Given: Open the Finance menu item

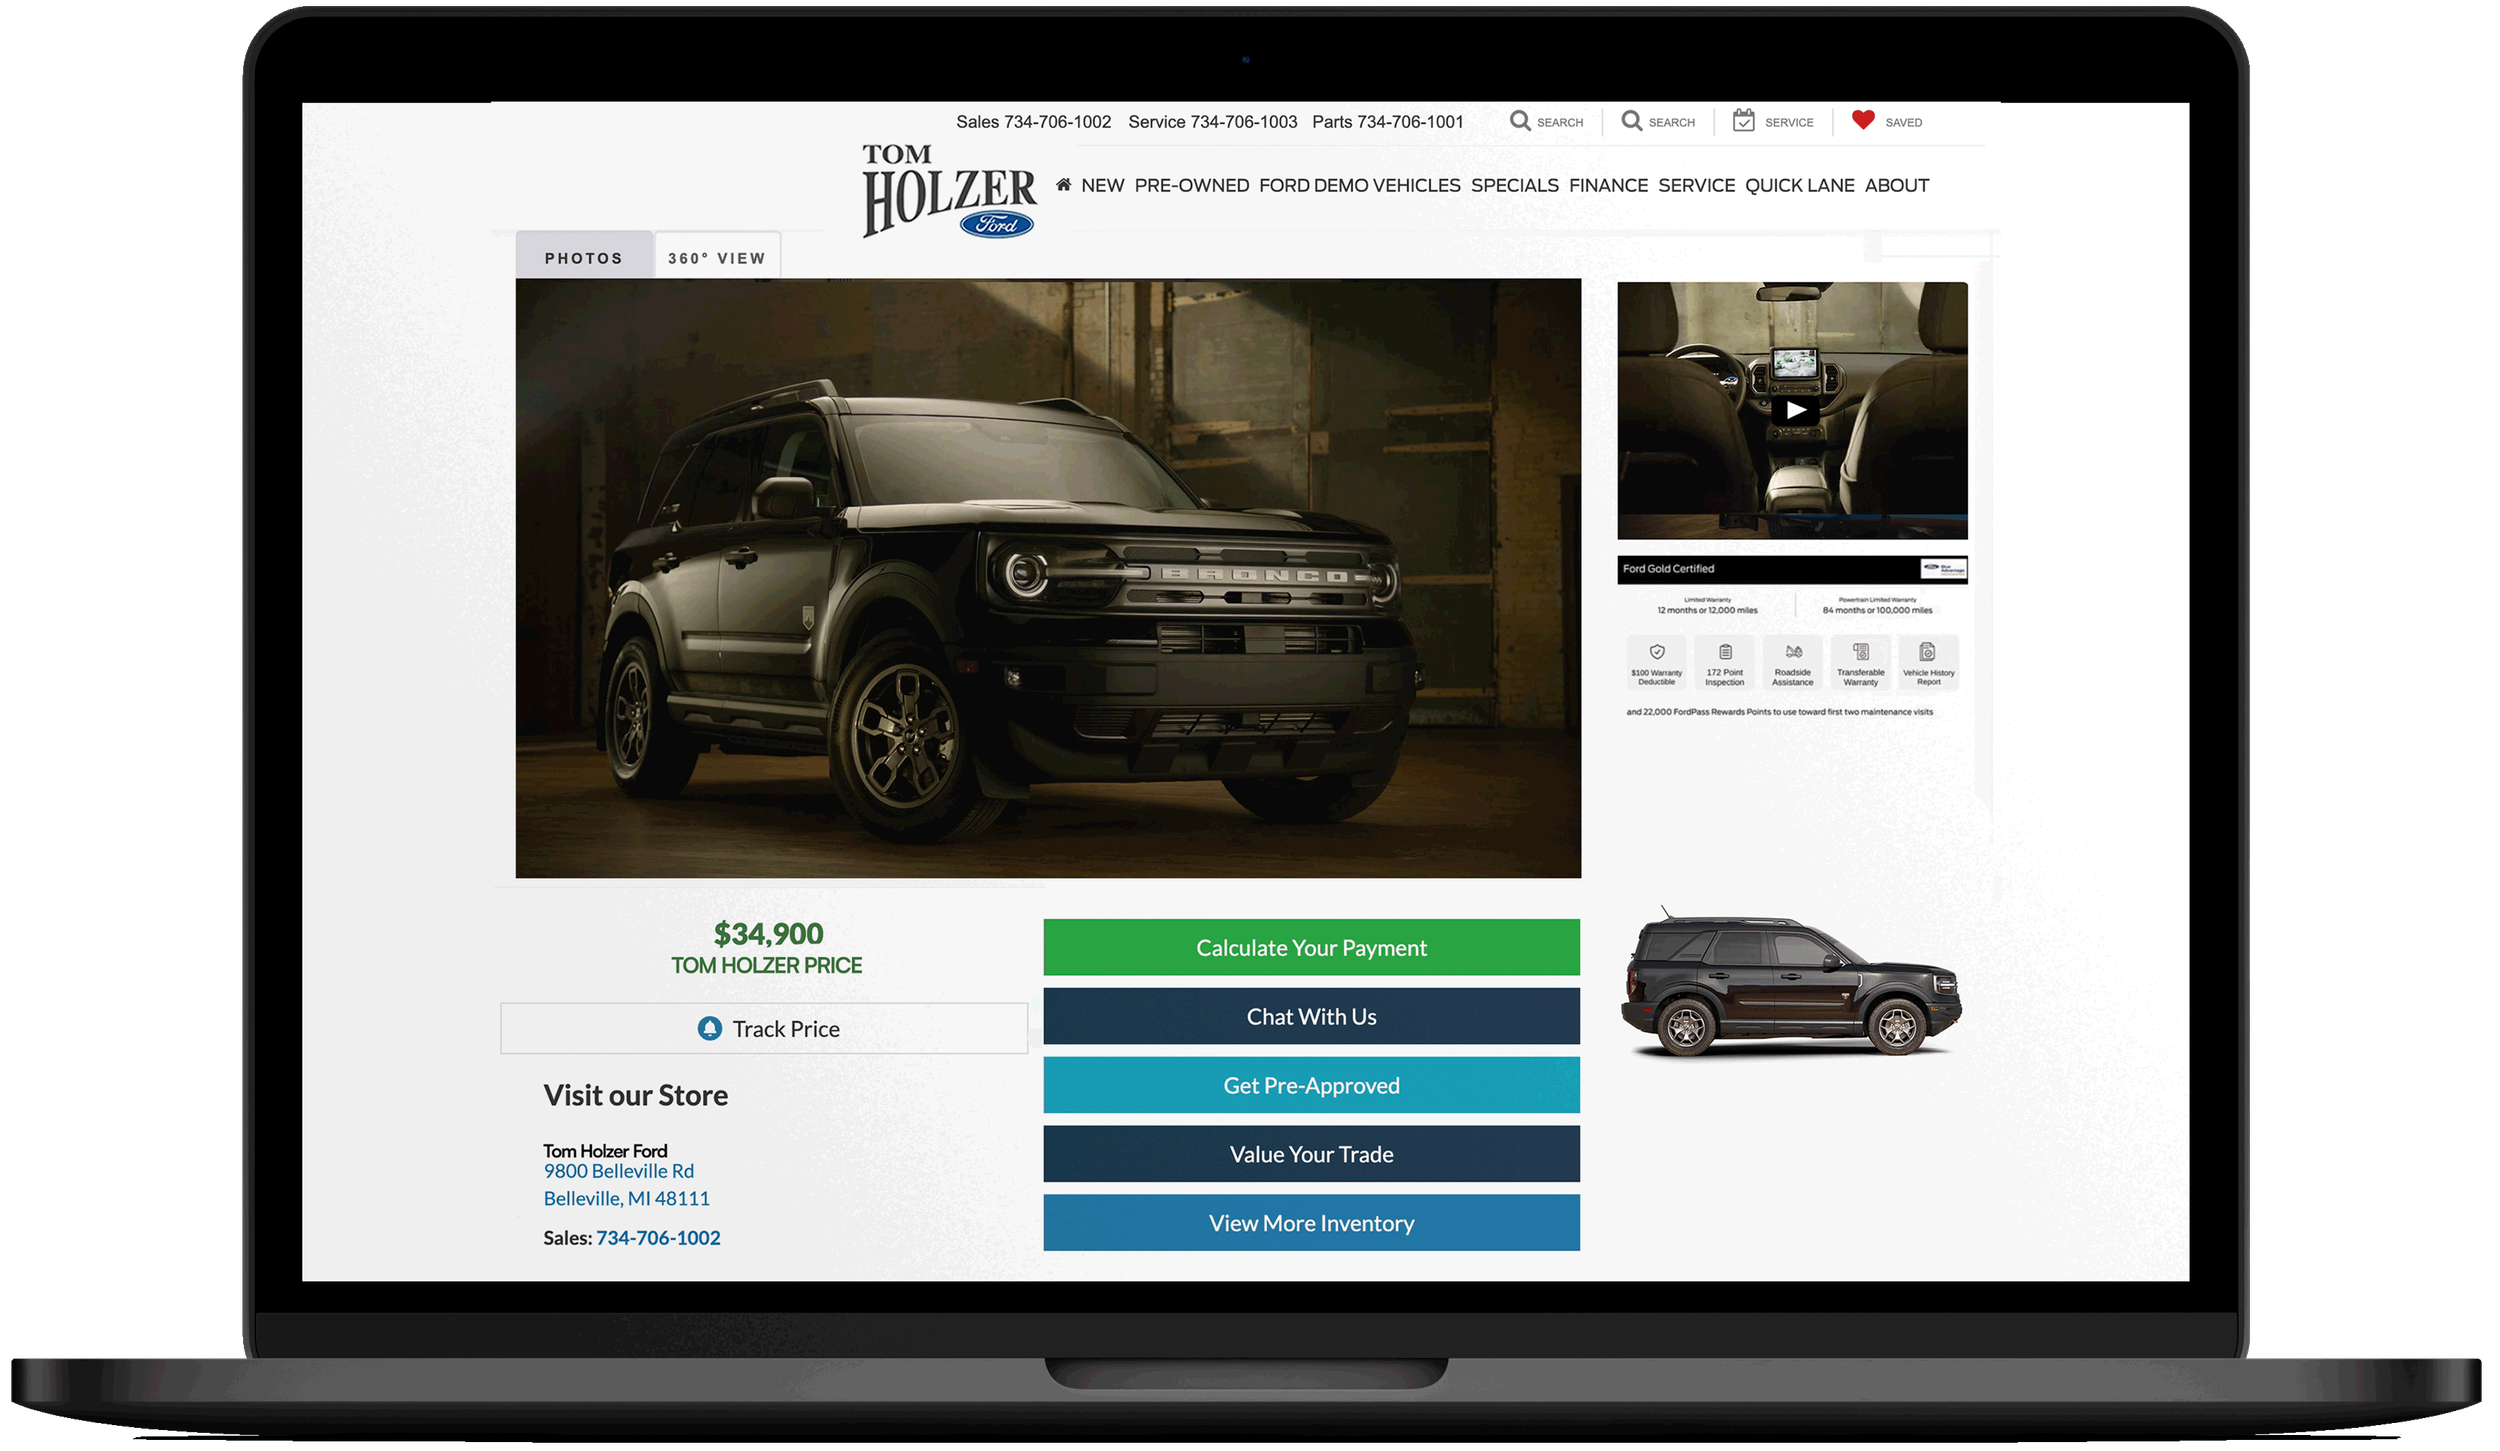Looking at the screenshot, I should tap(1608, 185).
